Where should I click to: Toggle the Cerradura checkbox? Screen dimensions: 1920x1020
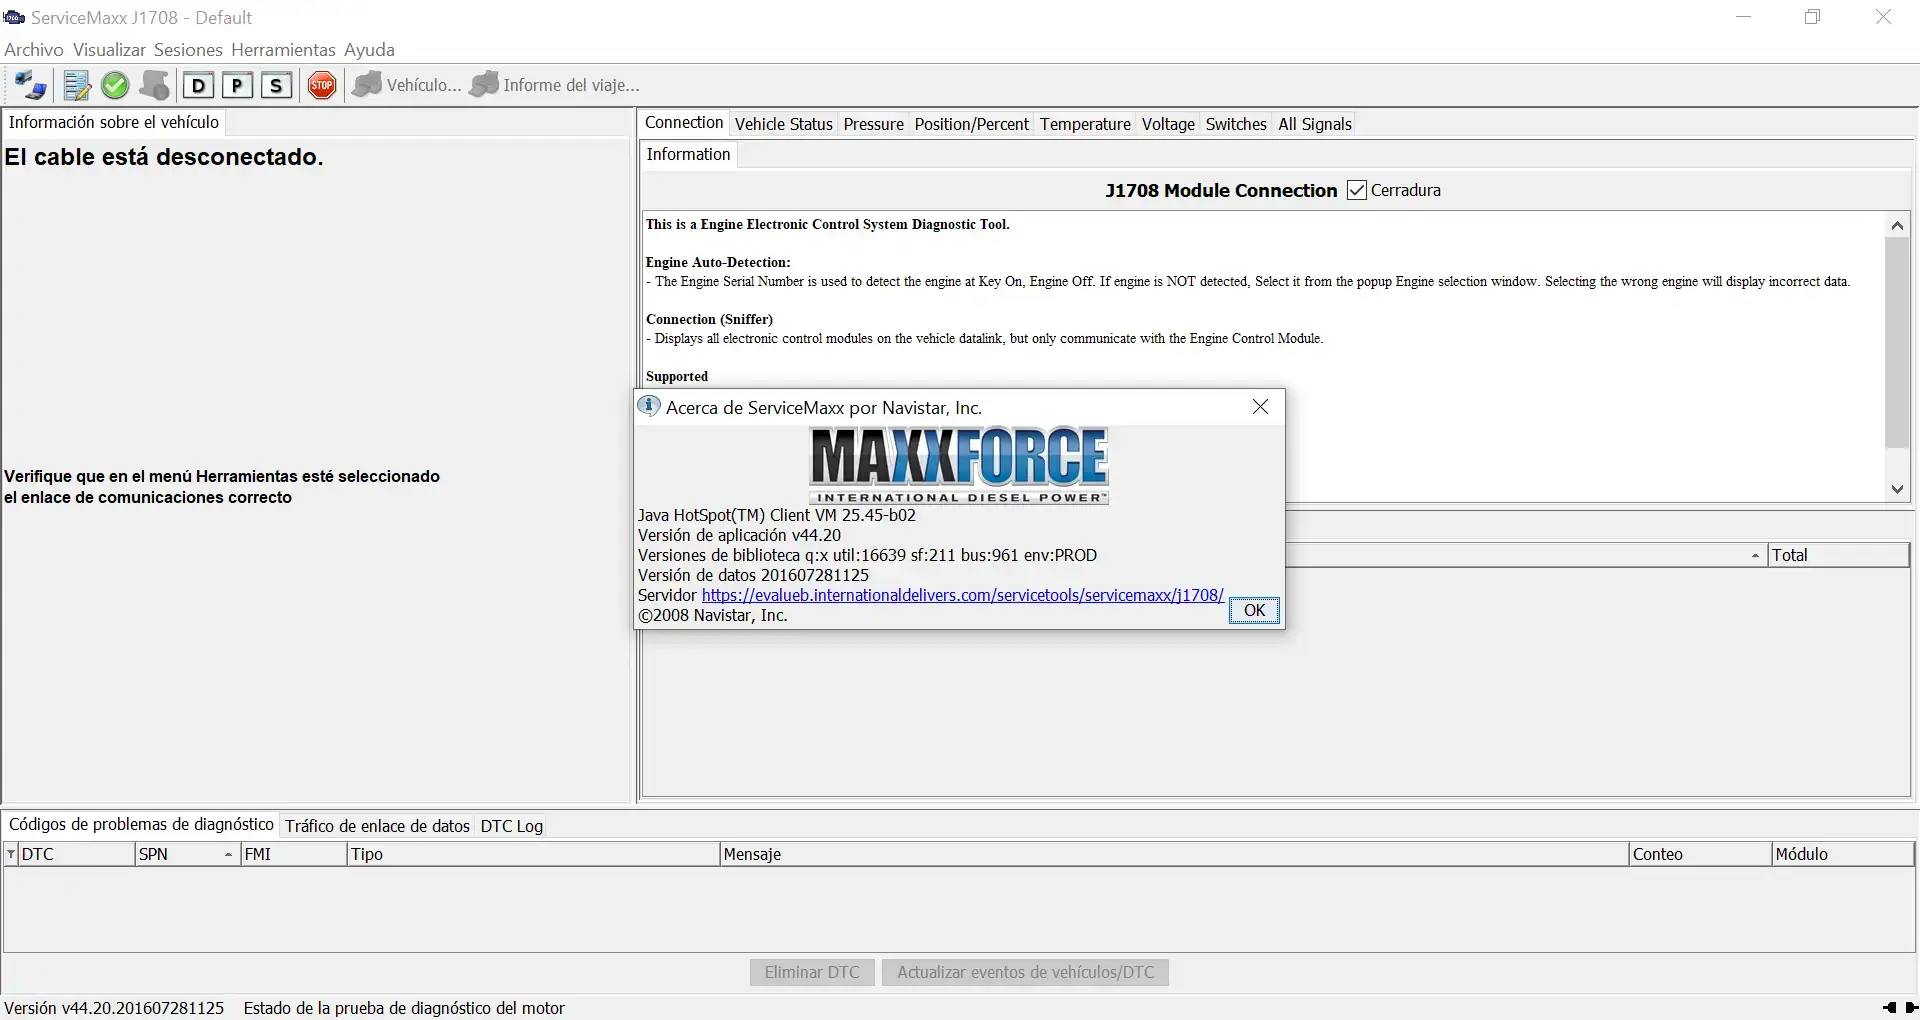pos(1357,190)
